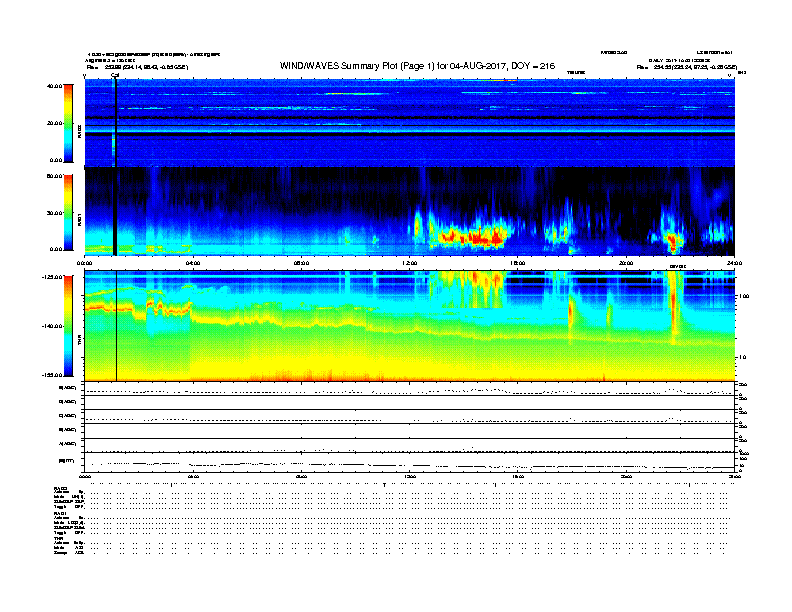Click the TNR heading in bottom status table

[58, 538]
